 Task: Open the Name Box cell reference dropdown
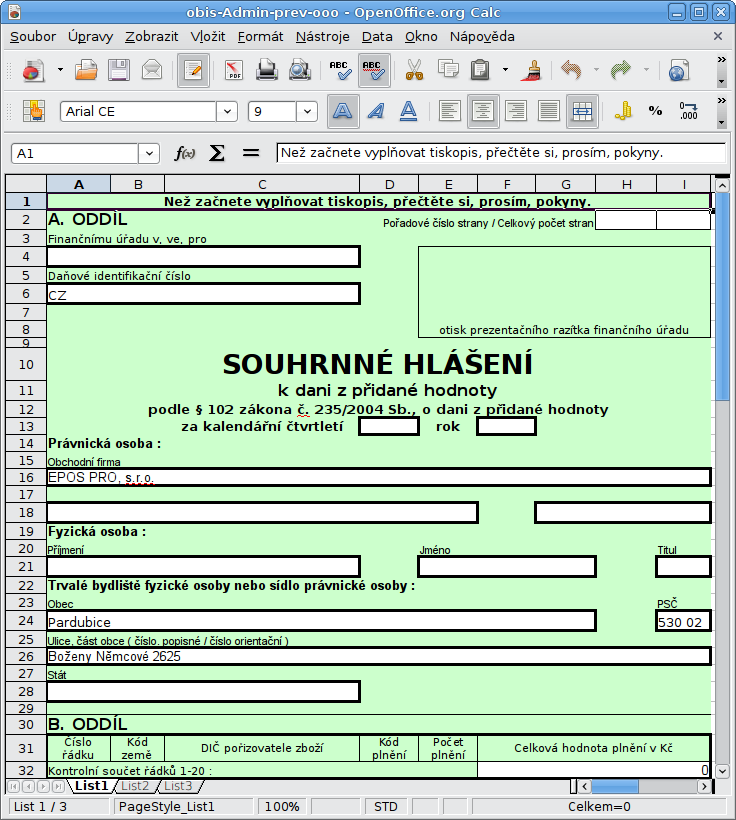click(x=149, y=153)
